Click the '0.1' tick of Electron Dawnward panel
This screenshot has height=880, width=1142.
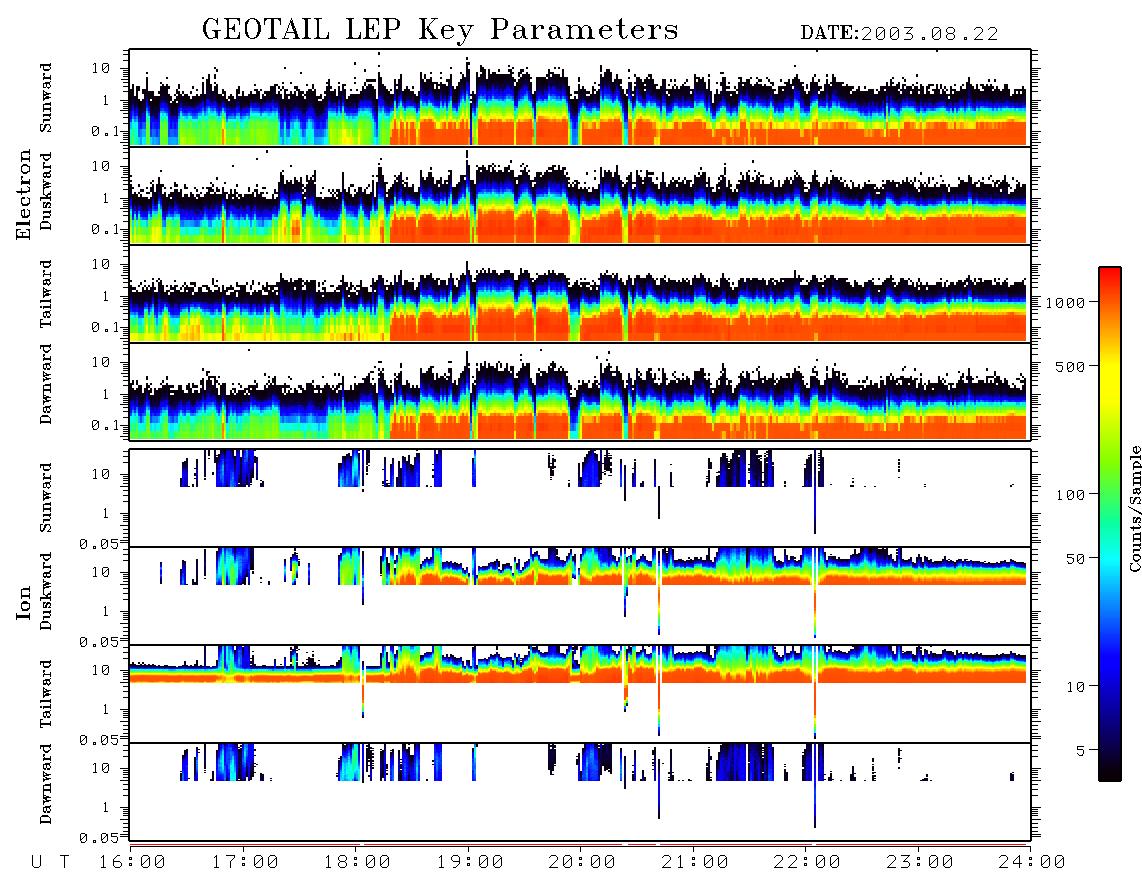(105, 425)
